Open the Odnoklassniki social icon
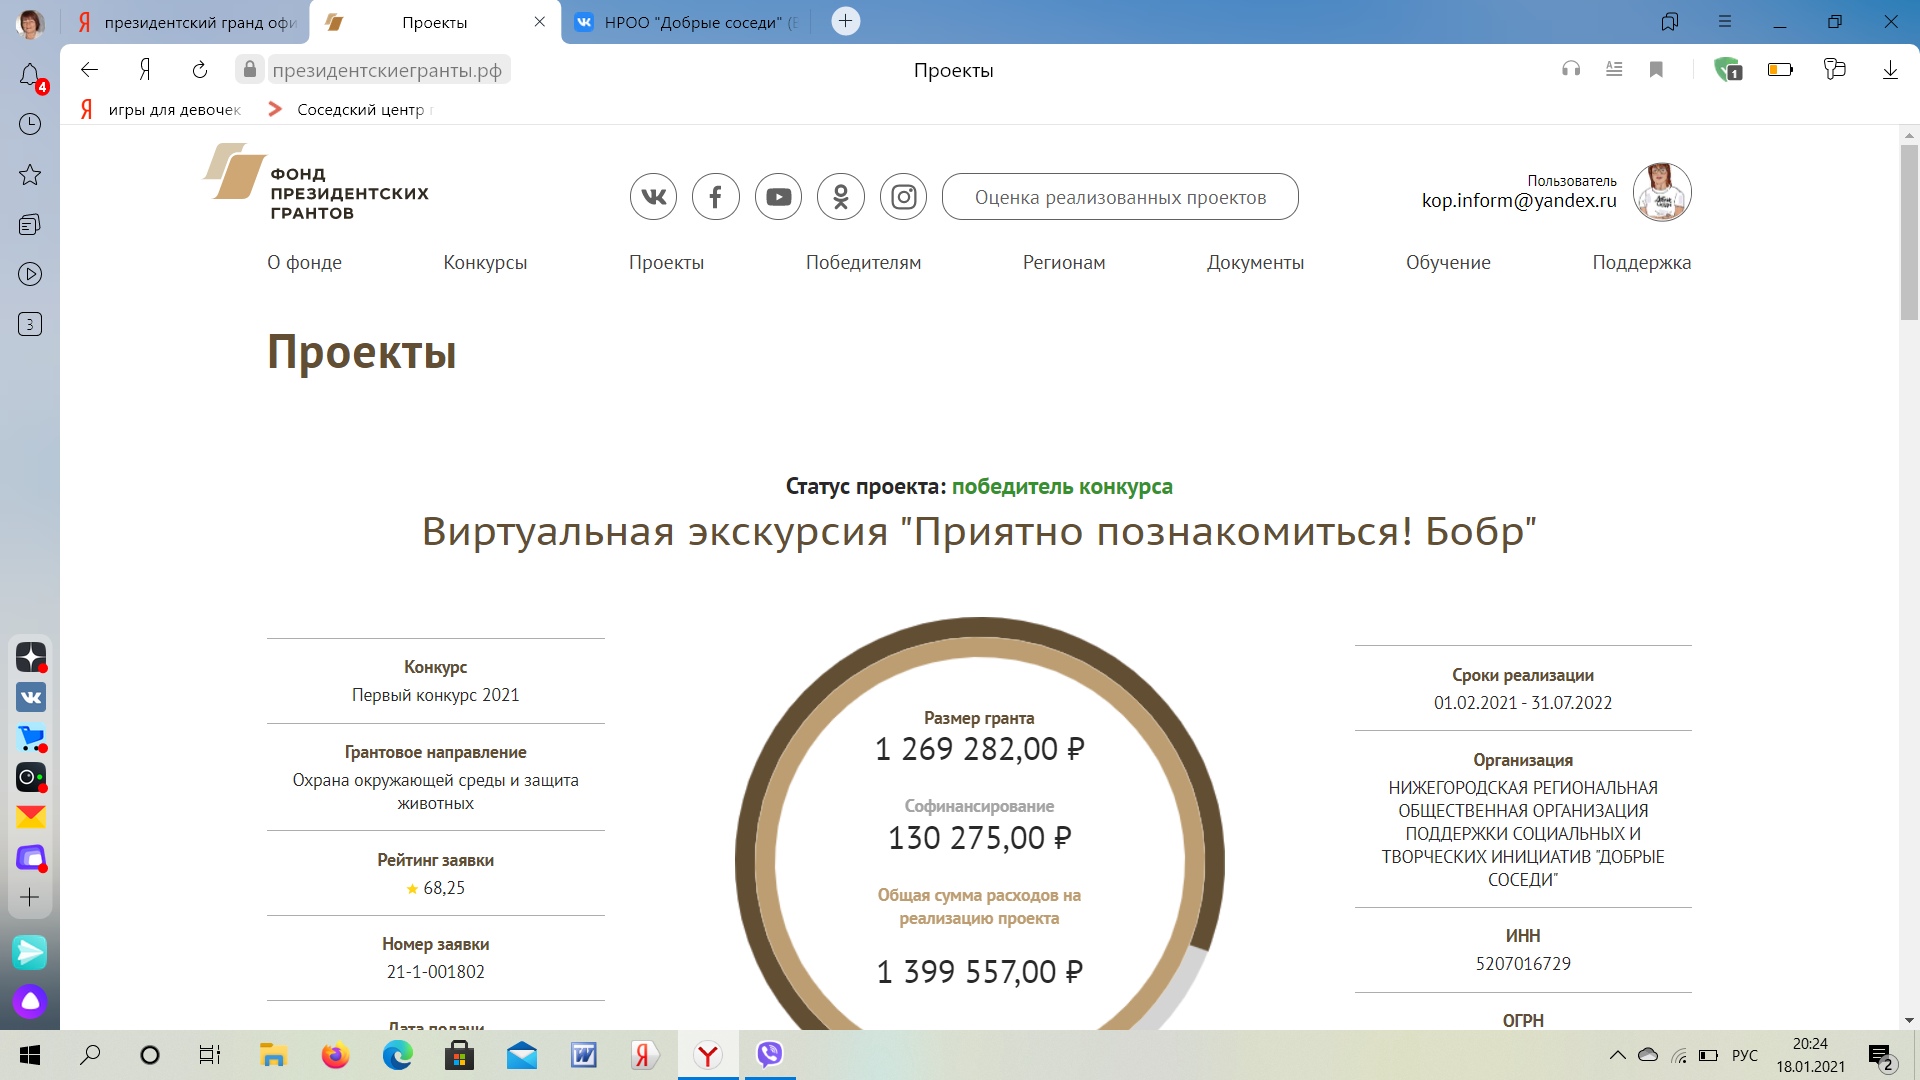 [x=841, y=197]
